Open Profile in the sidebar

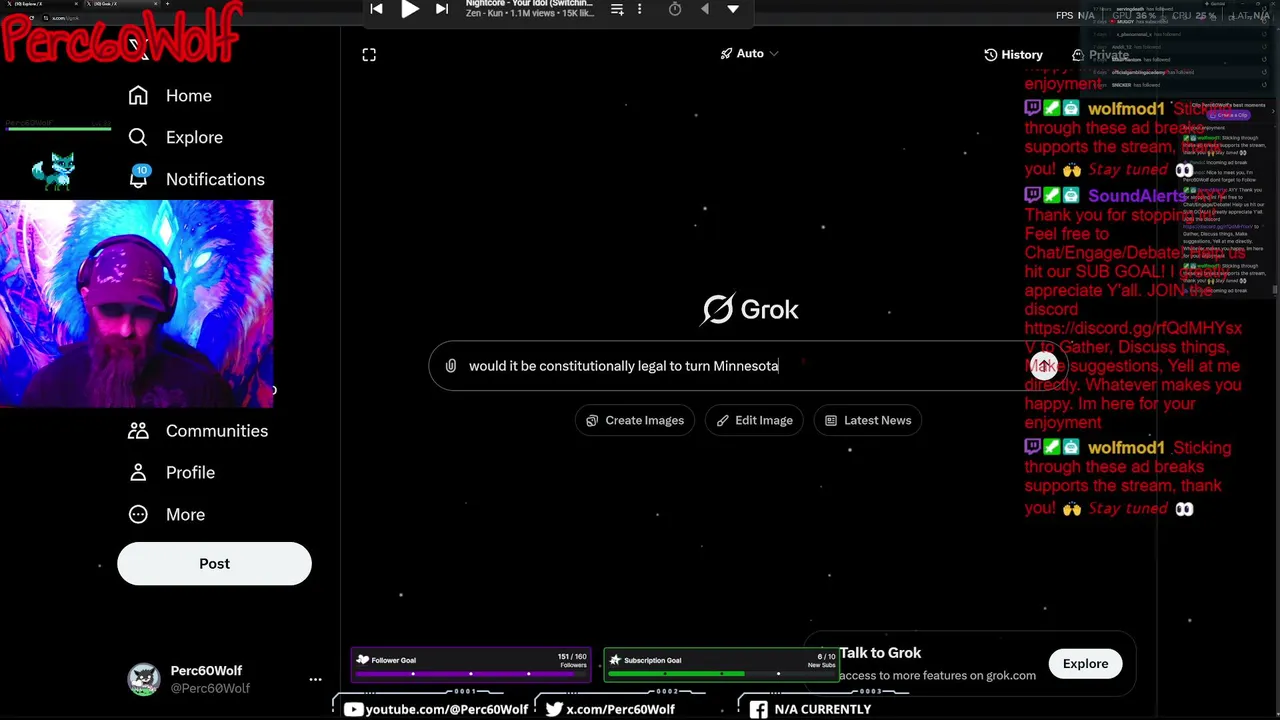[171, 473]
